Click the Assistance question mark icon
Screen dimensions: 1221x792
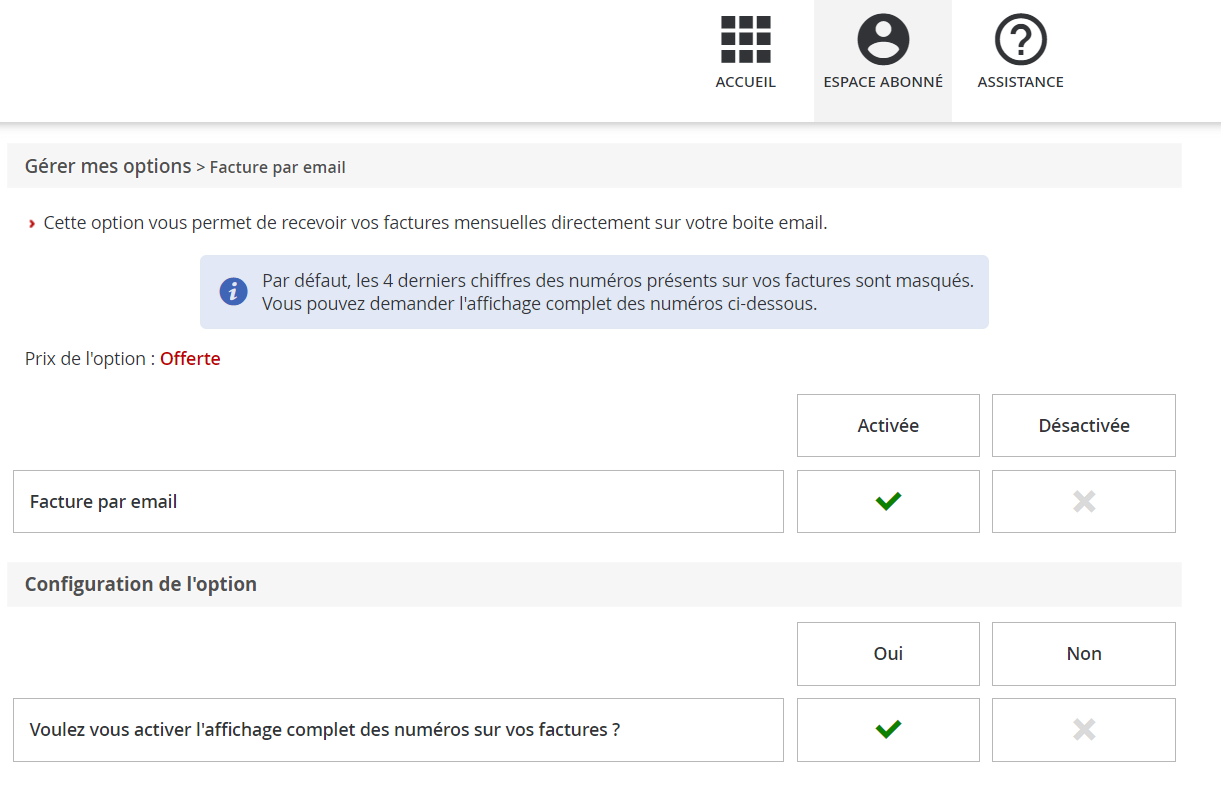tap(1020, 40)
